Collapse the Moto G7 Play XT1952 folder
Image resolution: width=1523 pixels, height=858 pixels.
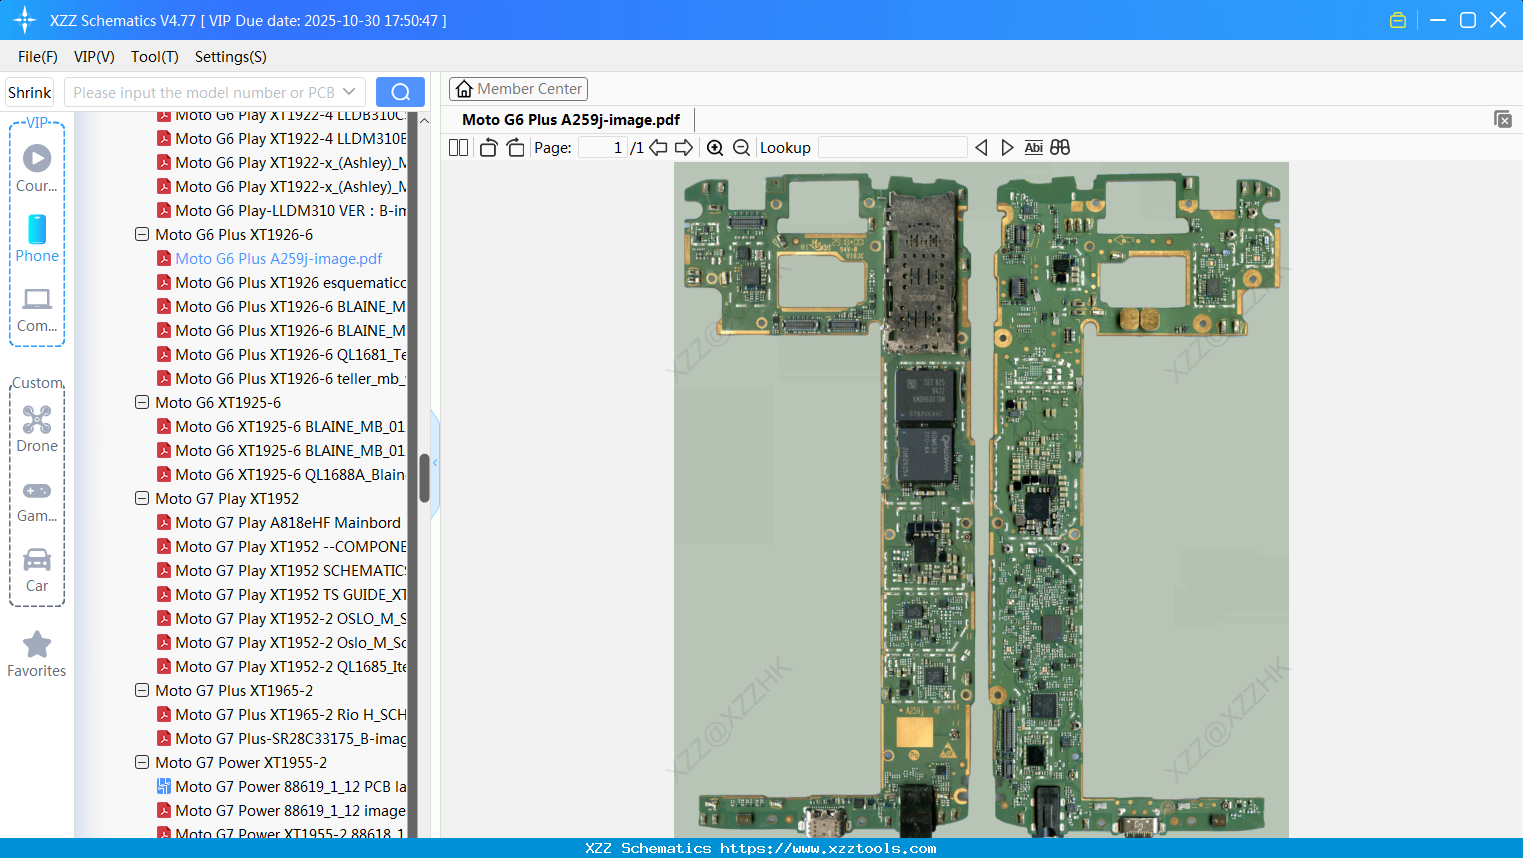click(x=142, y=499)
